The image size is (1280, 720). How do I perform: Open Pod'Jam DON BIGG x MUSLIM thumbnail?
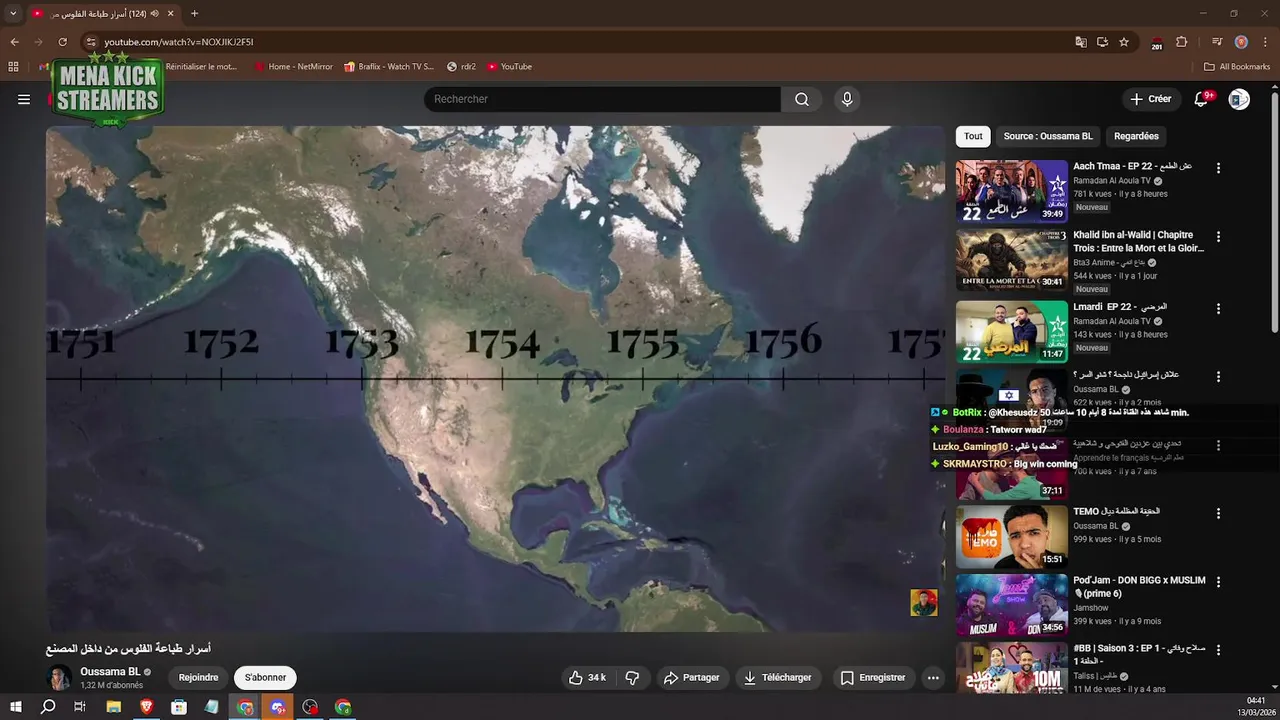(x=1011, y=605)
